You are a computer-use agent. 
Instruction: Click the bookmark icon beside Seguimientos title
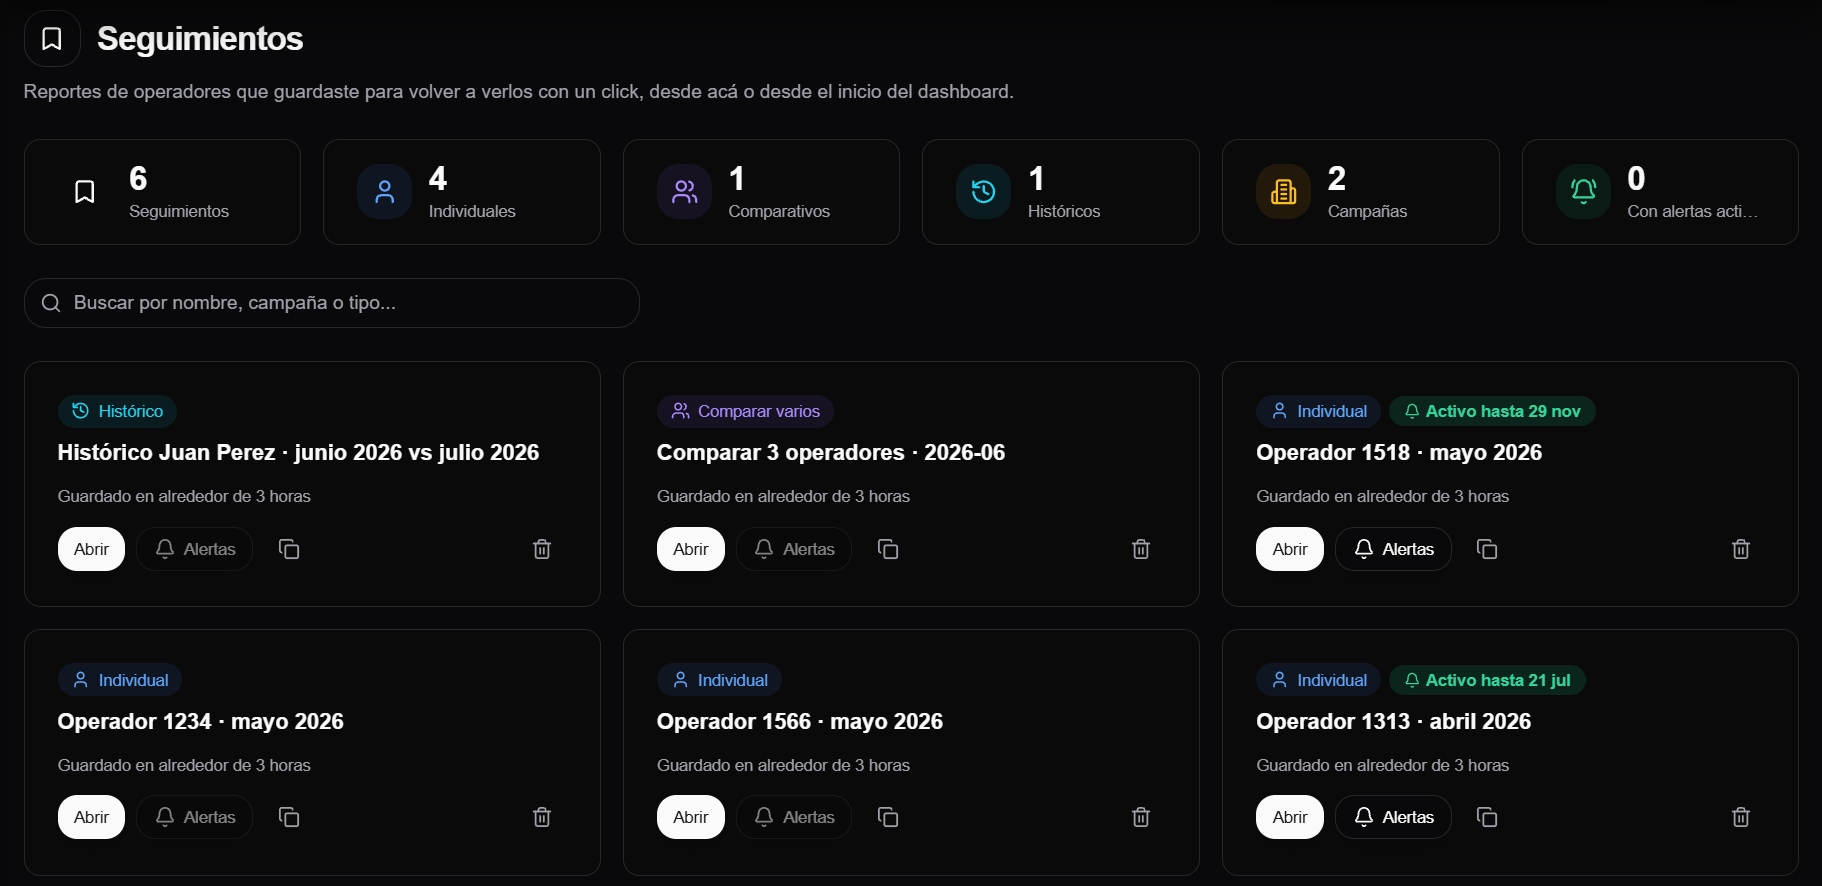pyautogui.click(x=52, y=39)
